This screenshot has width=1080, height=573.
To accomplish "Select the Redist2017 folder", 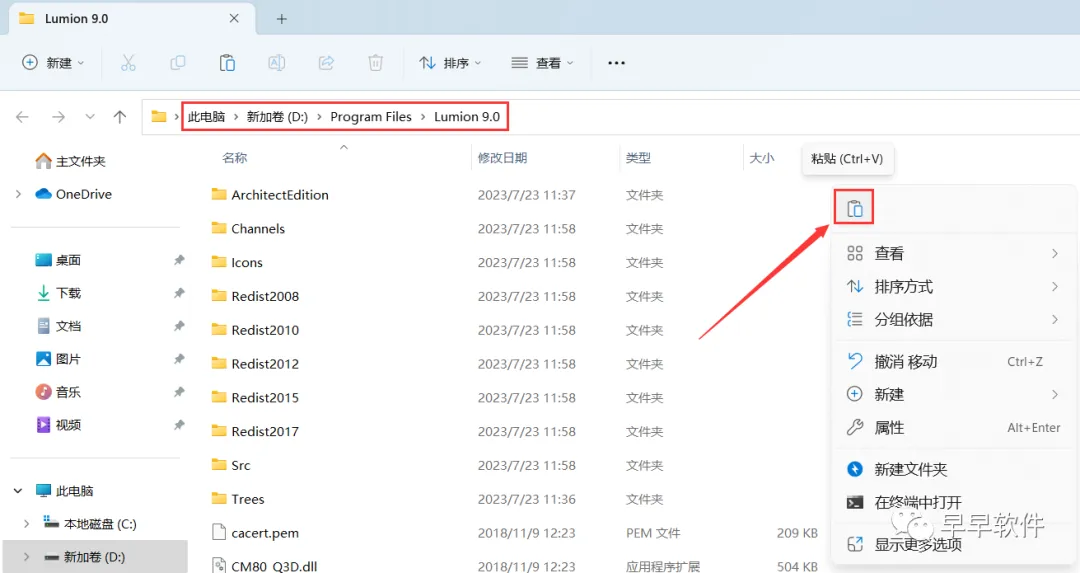I will click(255, 431).
